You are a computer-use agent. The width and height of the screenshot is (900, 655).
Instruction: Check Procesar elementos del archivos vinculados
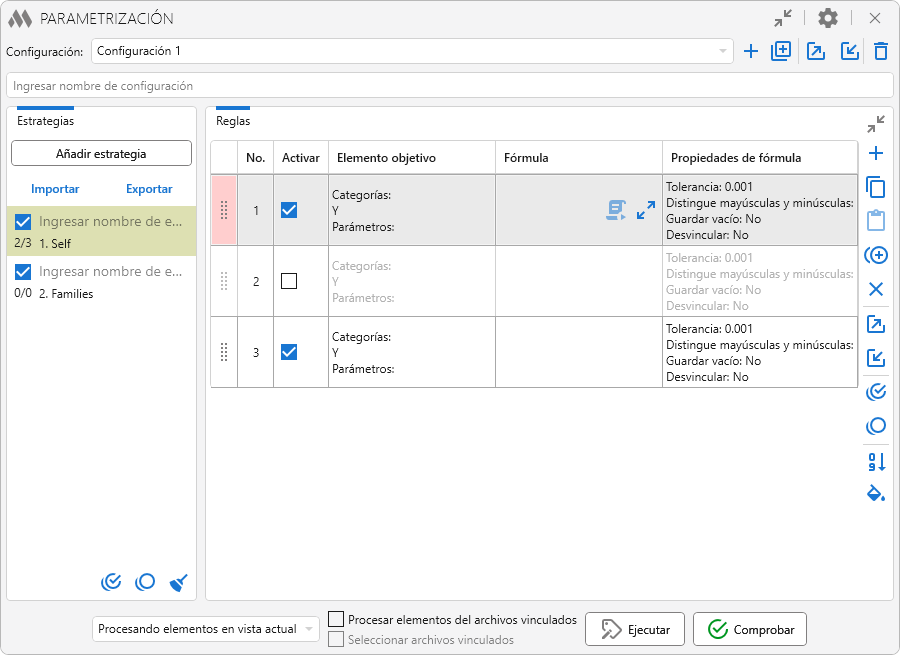coord(336,620)
